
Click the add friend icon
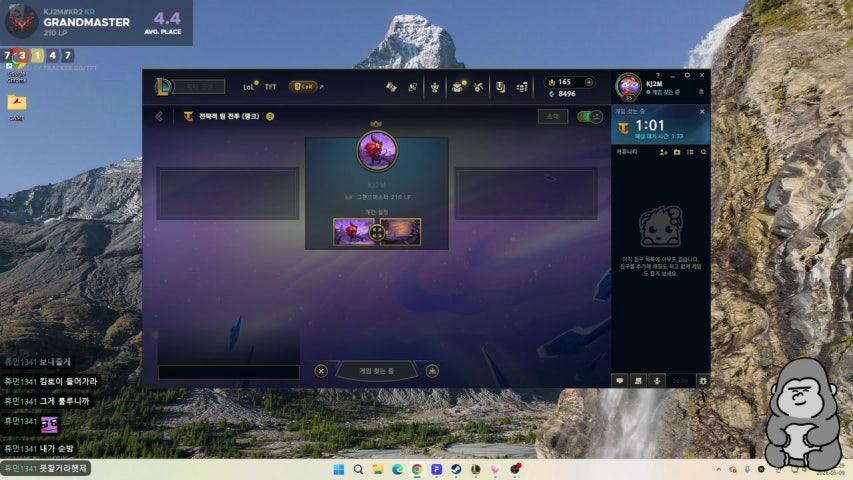tap(663, 152)
